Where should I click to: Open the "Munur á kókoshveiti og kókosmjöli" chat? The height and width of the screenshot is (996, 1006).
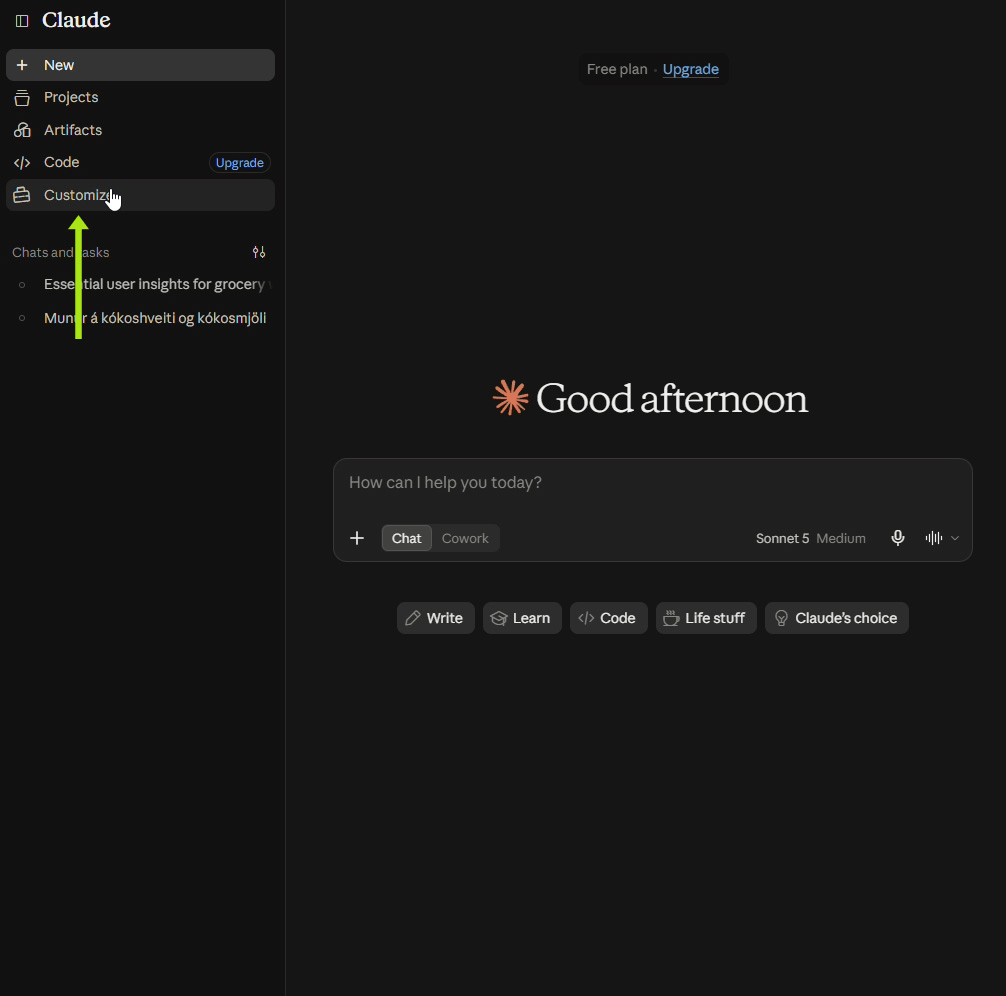[141, 318]
